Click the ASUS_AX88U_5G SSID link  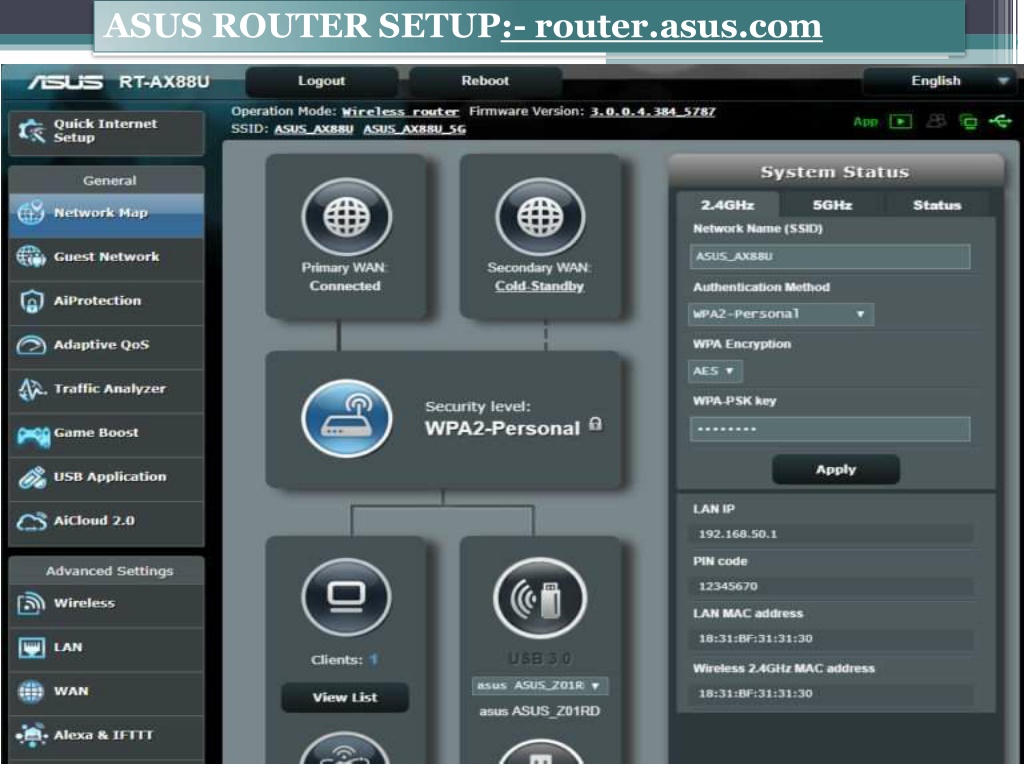[415, 129]
